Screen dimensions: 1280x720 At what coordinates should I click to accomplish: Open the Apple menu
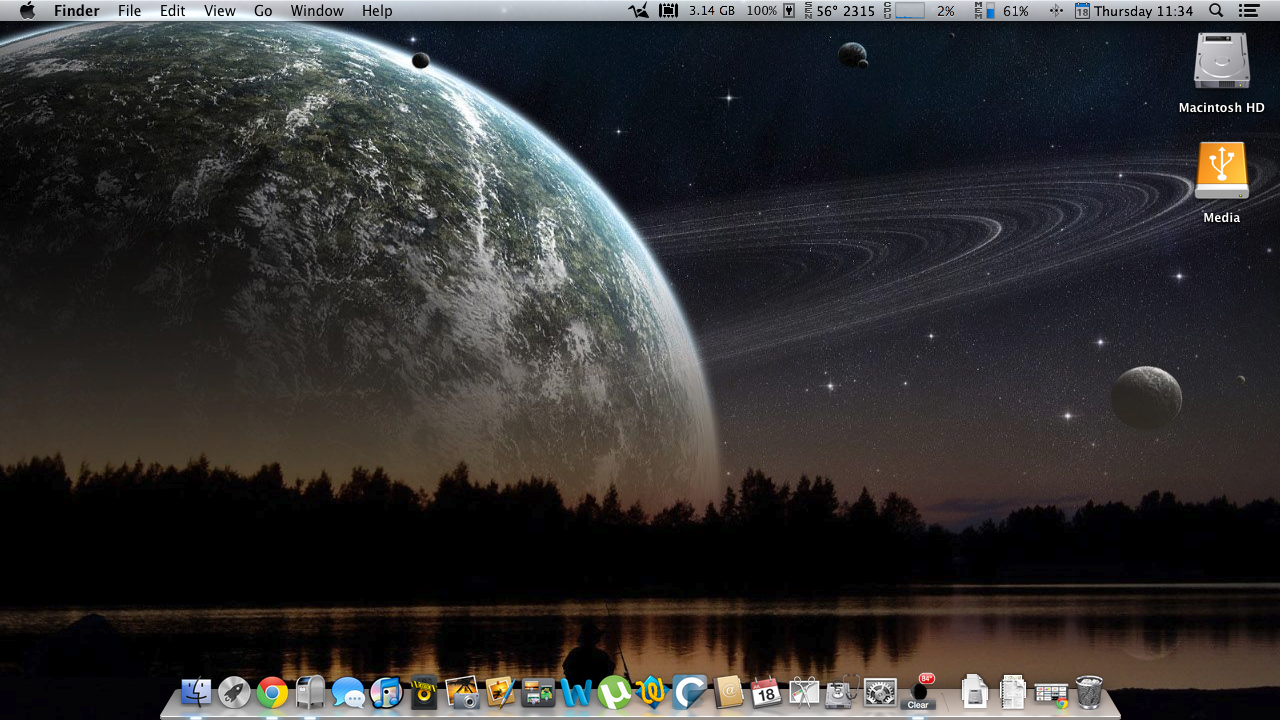27,11
